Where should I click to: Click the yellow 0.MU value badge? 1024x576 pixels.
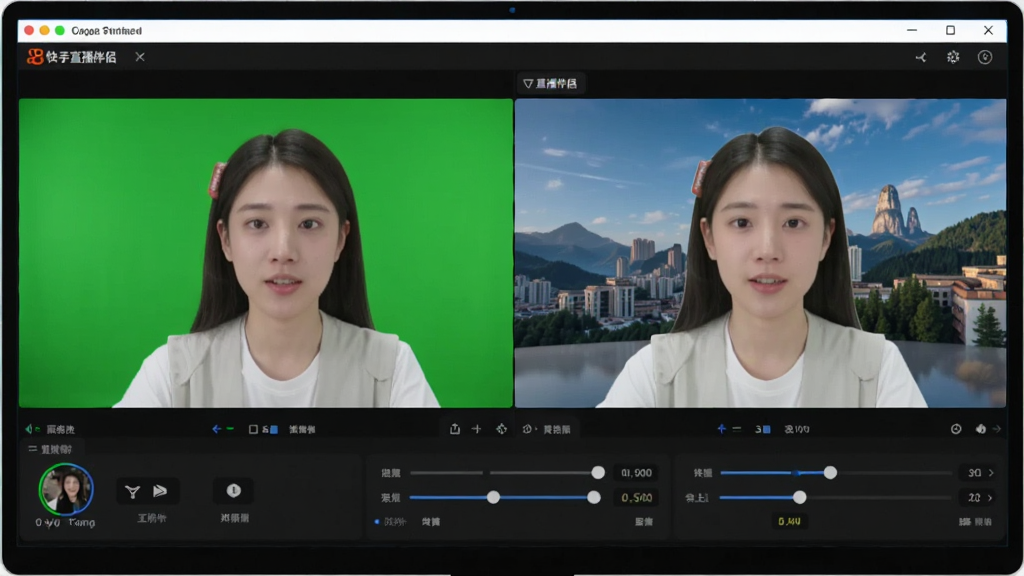coord(790,521)
